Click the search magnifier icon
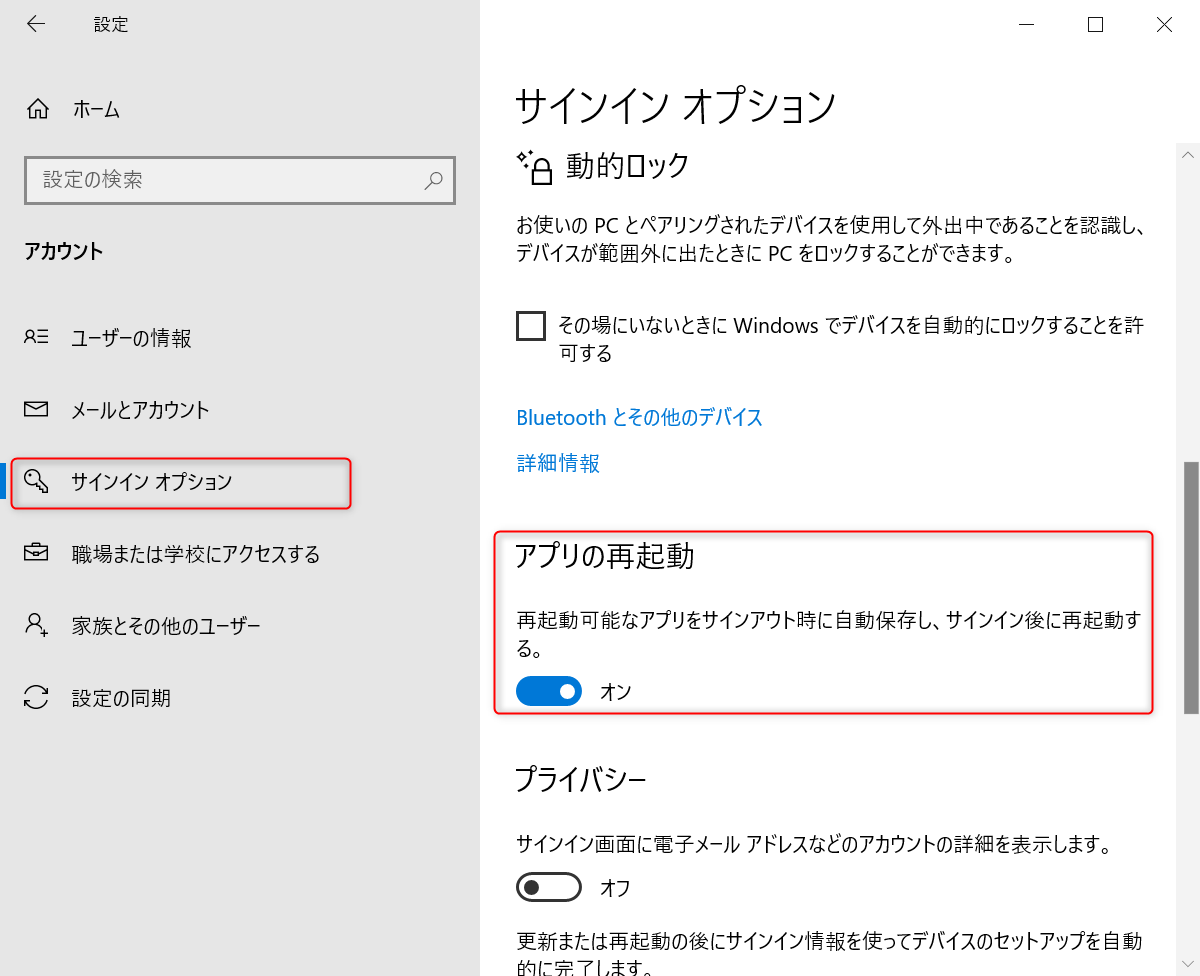The image size is (1200, 976). 433,181
